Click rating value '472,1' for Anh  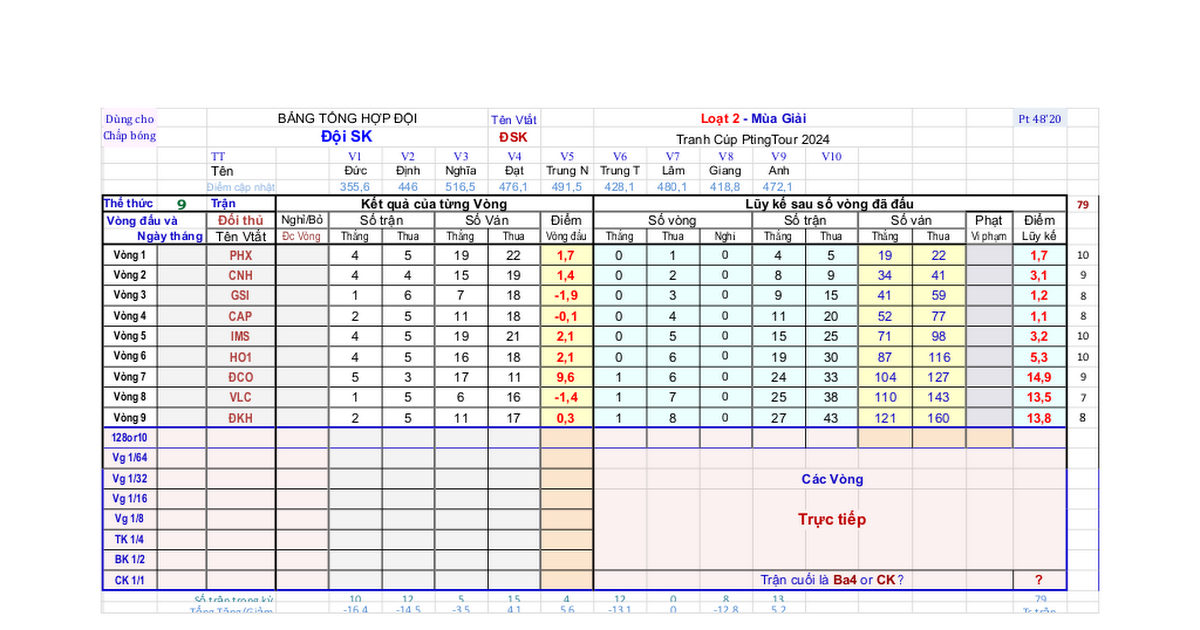(x=779, y=186)
